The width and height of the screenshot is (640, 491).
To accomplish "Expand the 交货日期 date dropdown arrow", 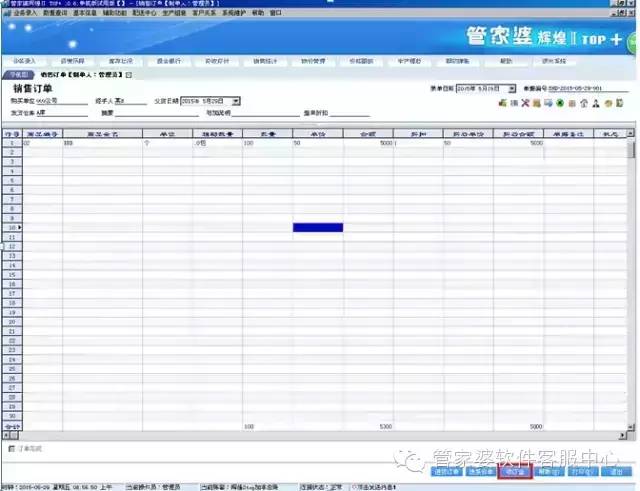I will (x=236, y=101).
